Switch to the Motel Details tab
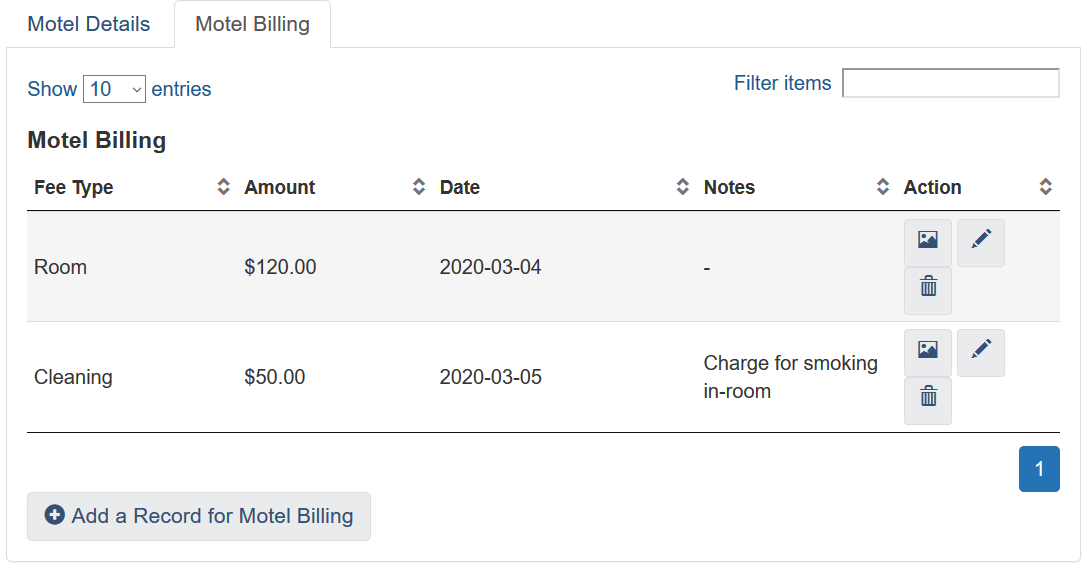The image size is (1087, 572). click(x=89, y=24)
